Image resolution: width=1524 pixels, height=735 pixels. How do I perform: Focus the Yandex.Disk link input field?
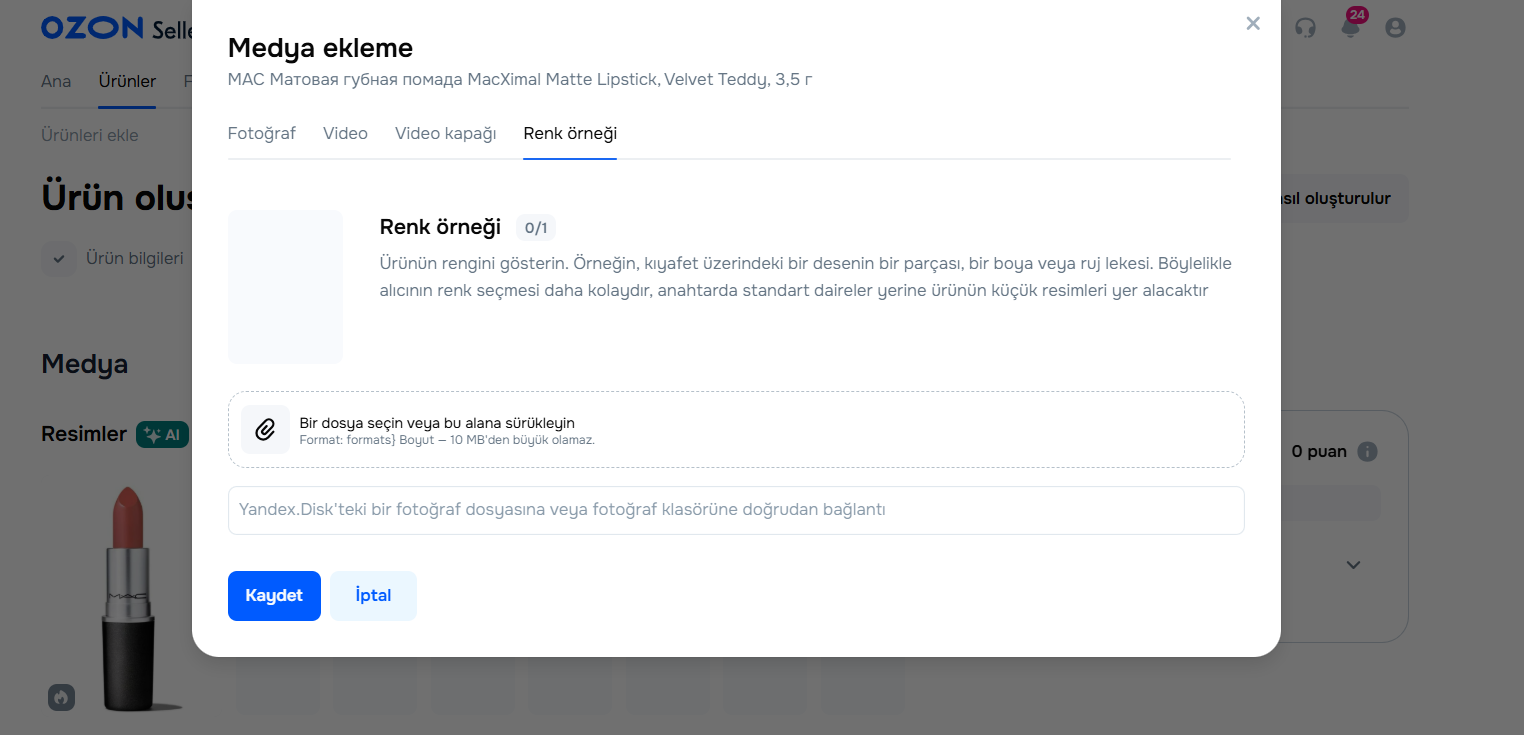tap(736, 510)
